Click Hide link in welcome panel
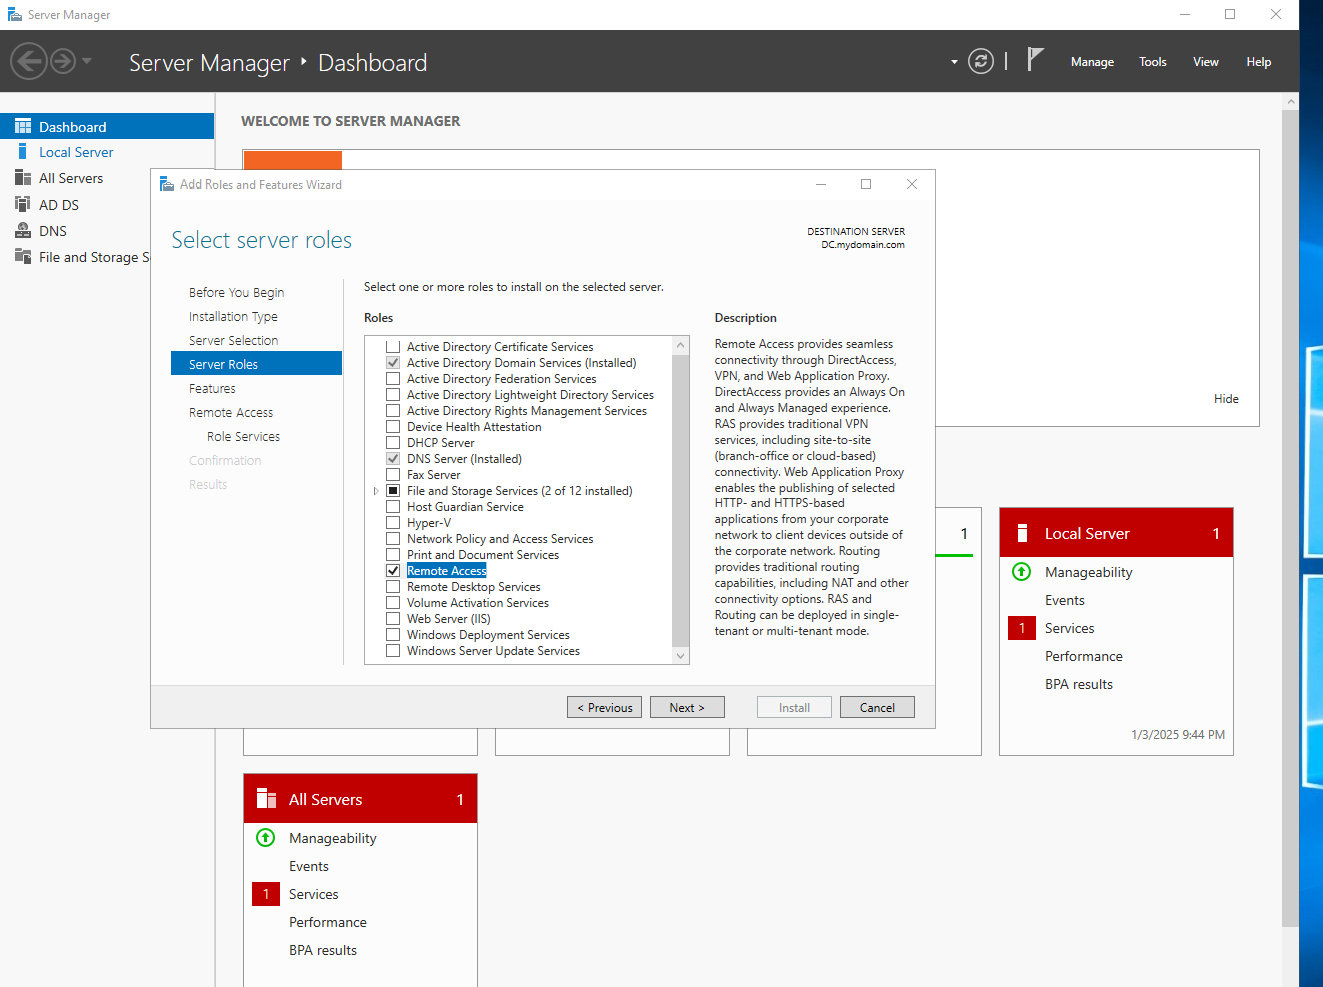 [1226, 398]
